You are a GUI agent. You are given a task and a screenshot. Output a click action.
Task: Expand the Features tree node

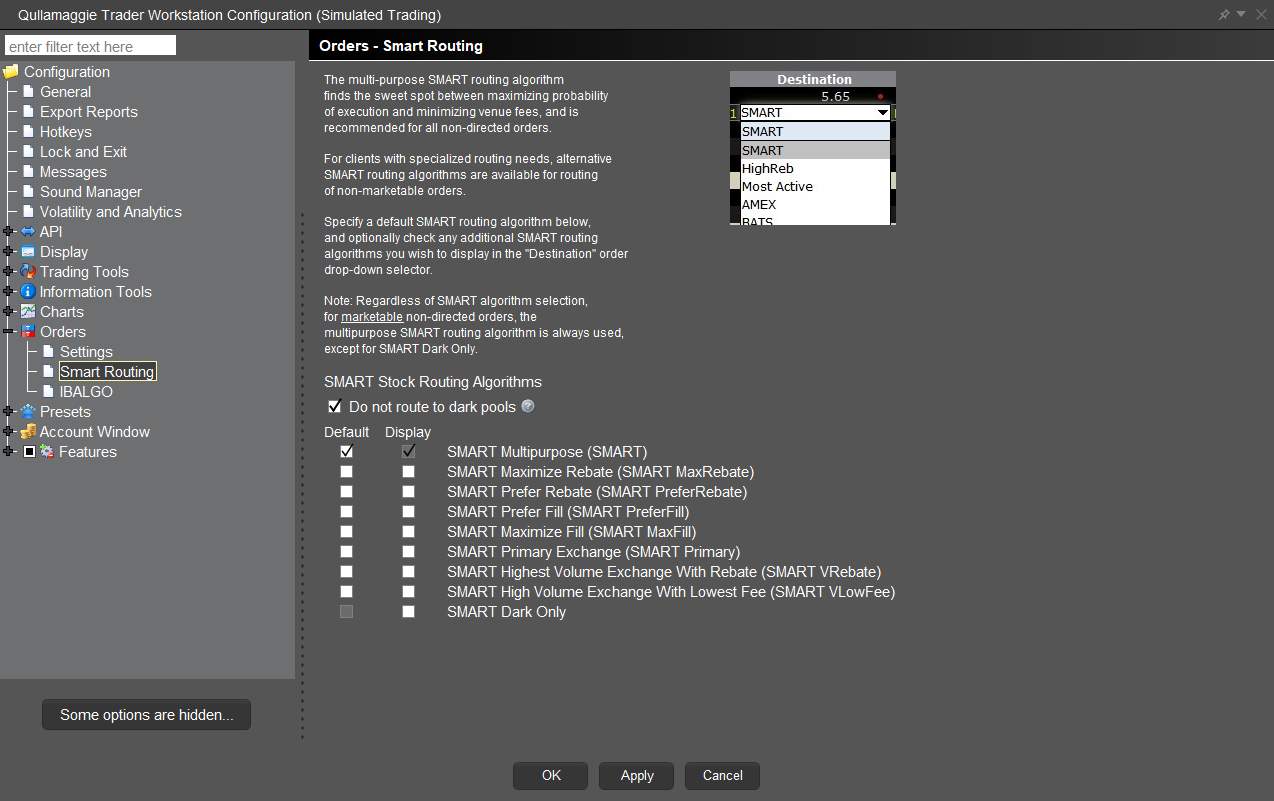tap(9, 452)
